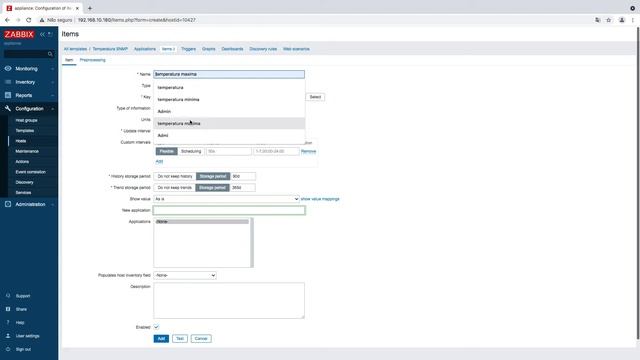Open the Show value dropdown

coord(227,199)
